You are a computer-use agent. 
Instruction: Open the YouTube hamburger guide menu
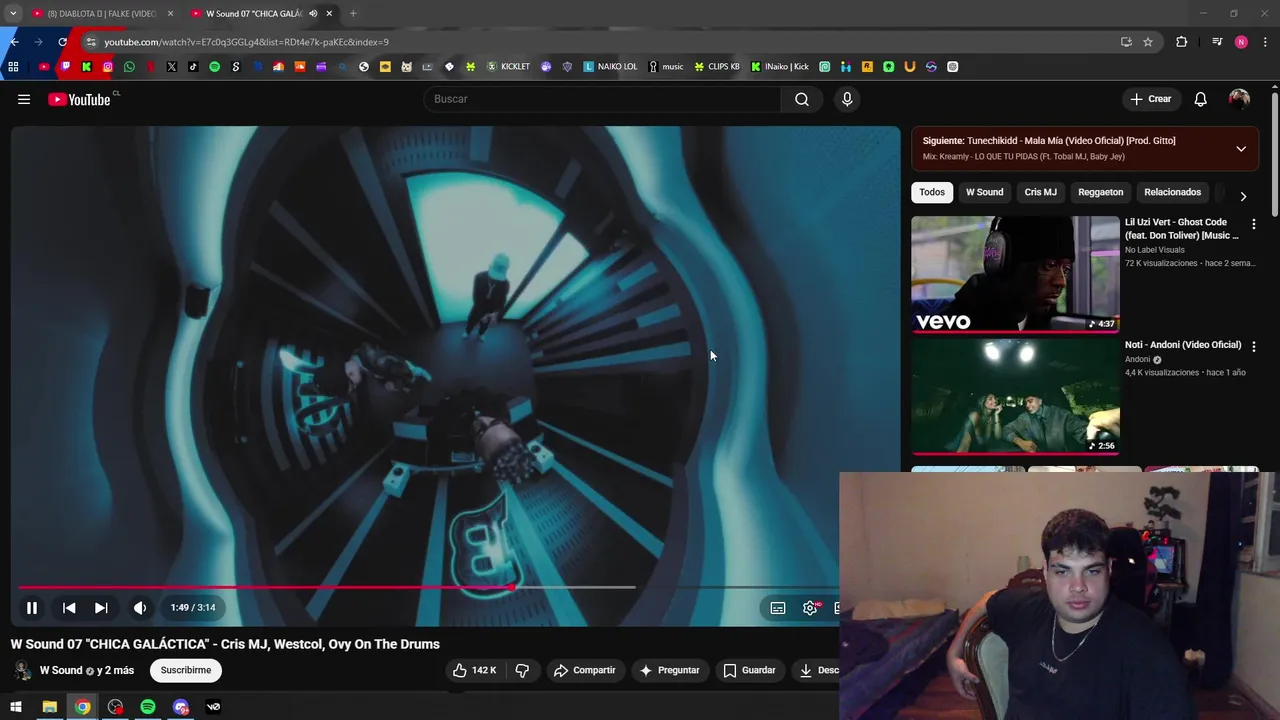tap(24, 99)
